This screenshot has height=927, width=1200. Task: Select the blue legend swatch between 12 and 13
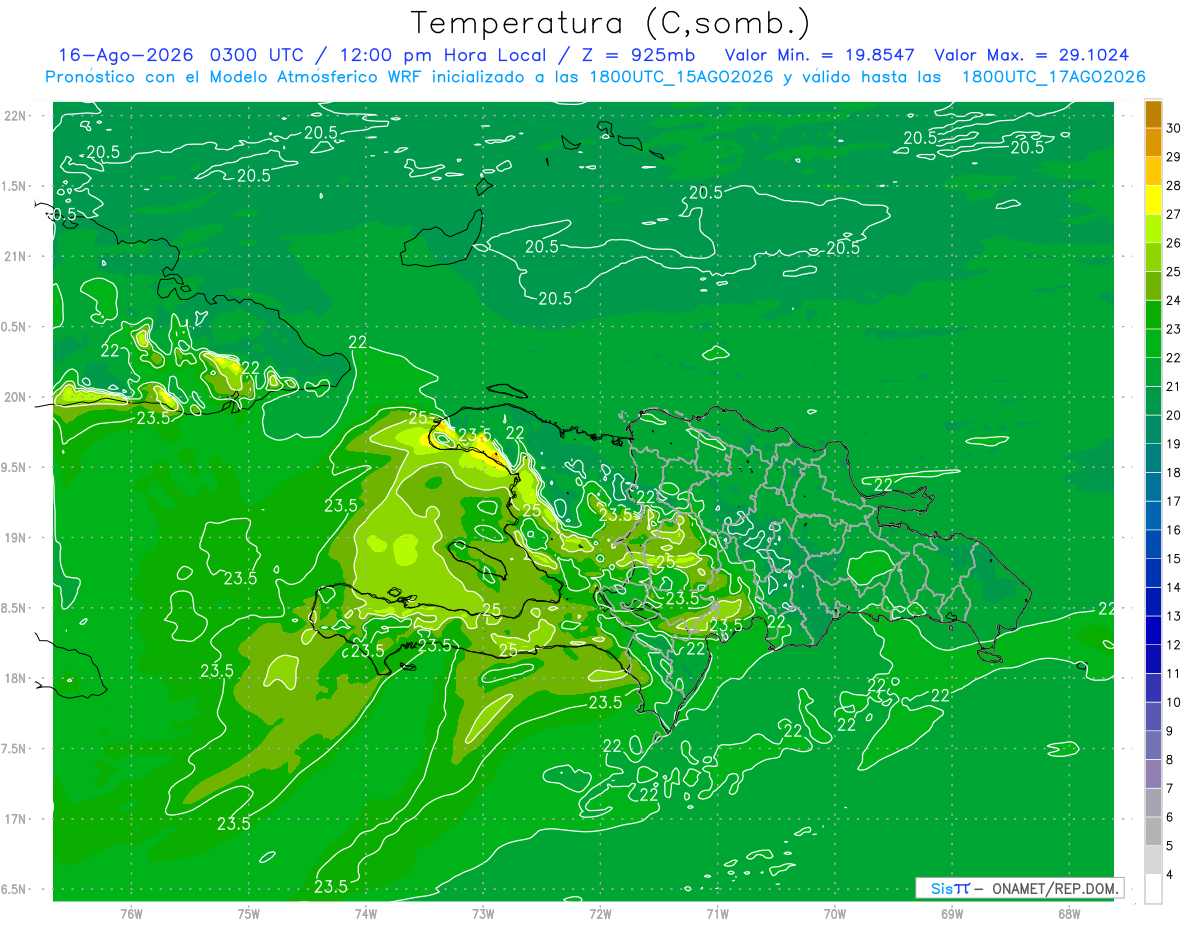coord(1153,630)
